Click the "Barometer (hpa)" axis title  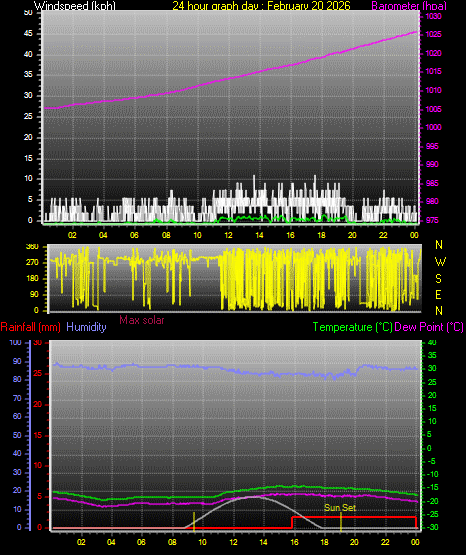409,6
